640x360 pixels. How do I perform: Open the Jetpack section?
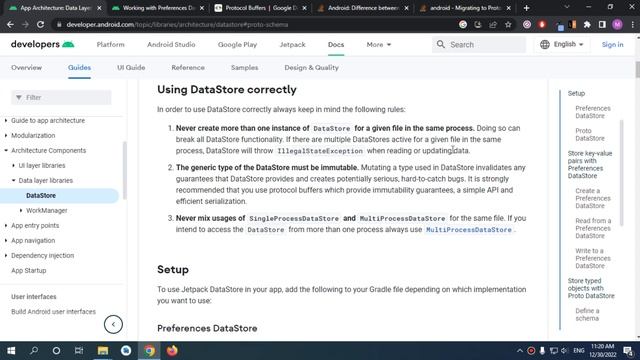(x=292, y=44)
